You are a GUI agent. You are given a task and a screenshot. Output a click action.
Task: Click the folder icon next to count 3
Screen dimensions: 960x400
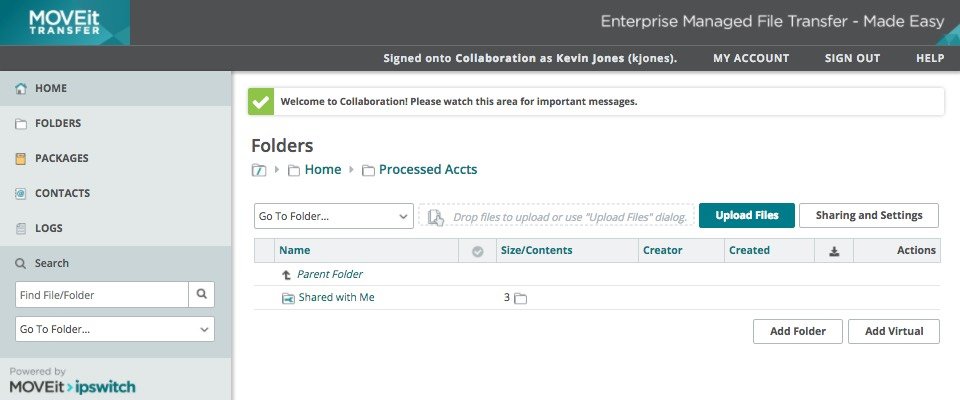coord(520,298)
